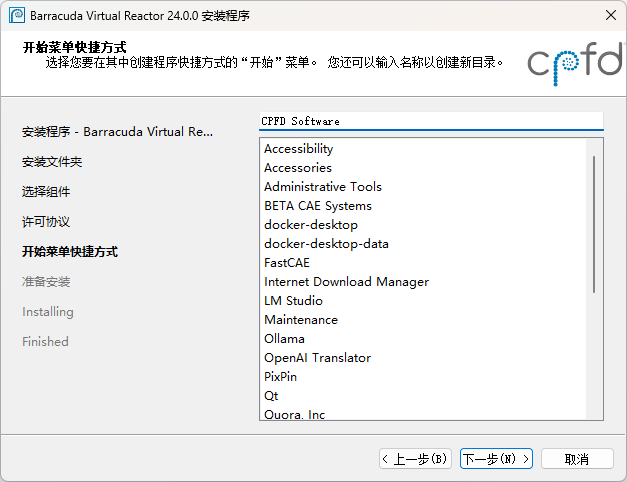Pick docker-desktop in the Start Menu list
The width and height of the screenshot is (627, 482).
click(311, 225)
